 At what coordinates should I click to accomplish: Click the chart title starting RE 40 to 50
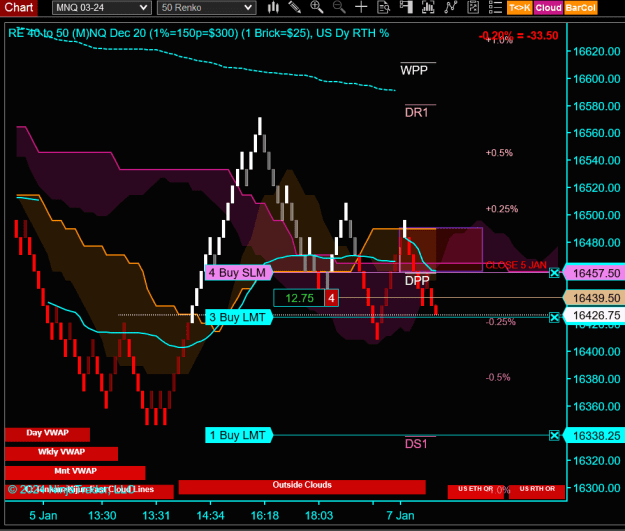click(x=199, y=33)
